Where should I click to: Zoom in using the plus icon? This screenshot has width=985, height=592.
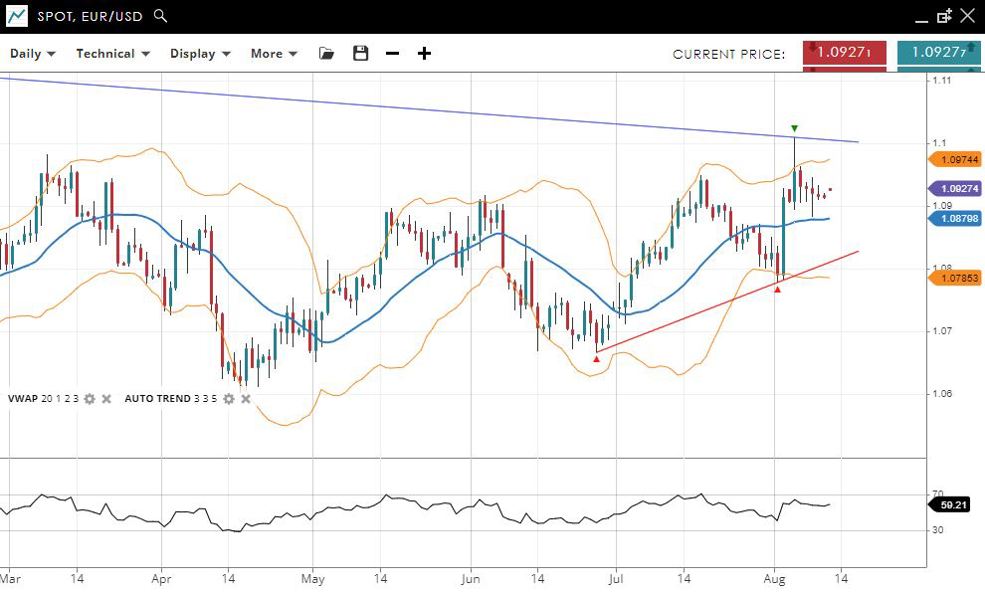tap(424, 54)
